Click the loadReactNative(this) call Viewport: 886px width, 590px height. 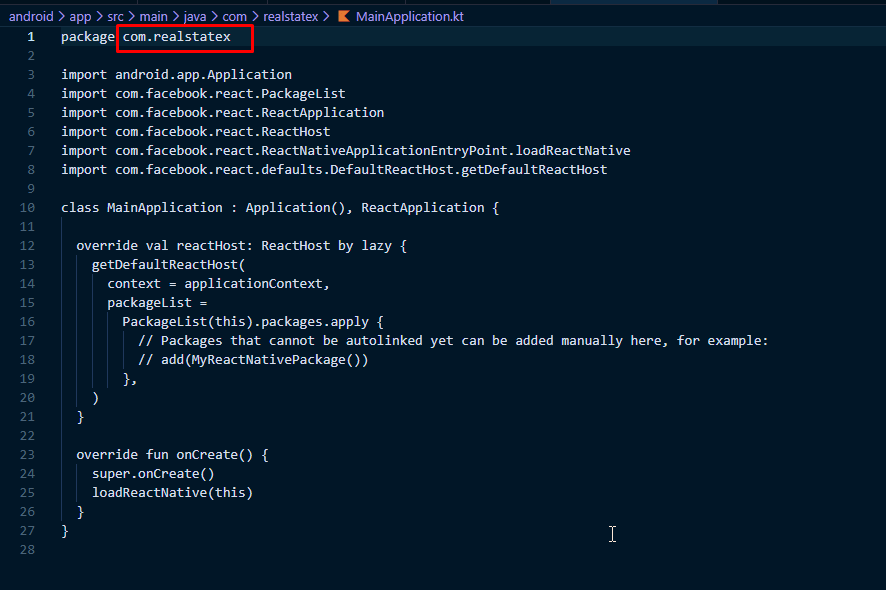pos(172,493)
